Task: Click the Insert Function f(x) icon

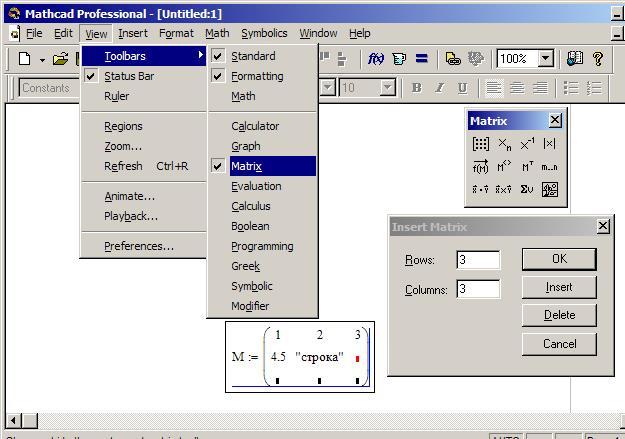Action: (x=377, y=59)
